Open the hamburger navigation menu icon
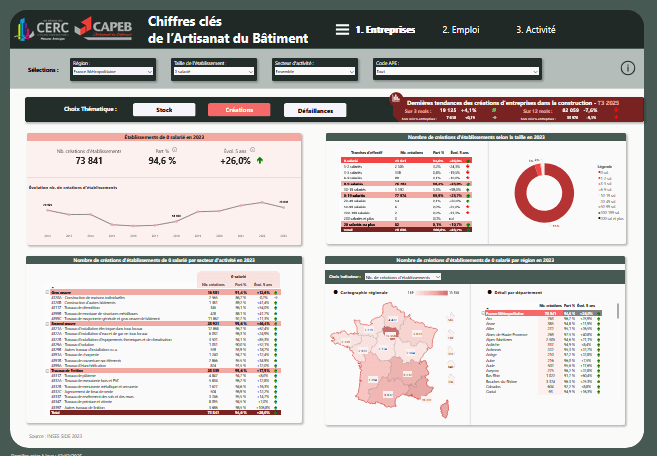 (x=343, y=30)
